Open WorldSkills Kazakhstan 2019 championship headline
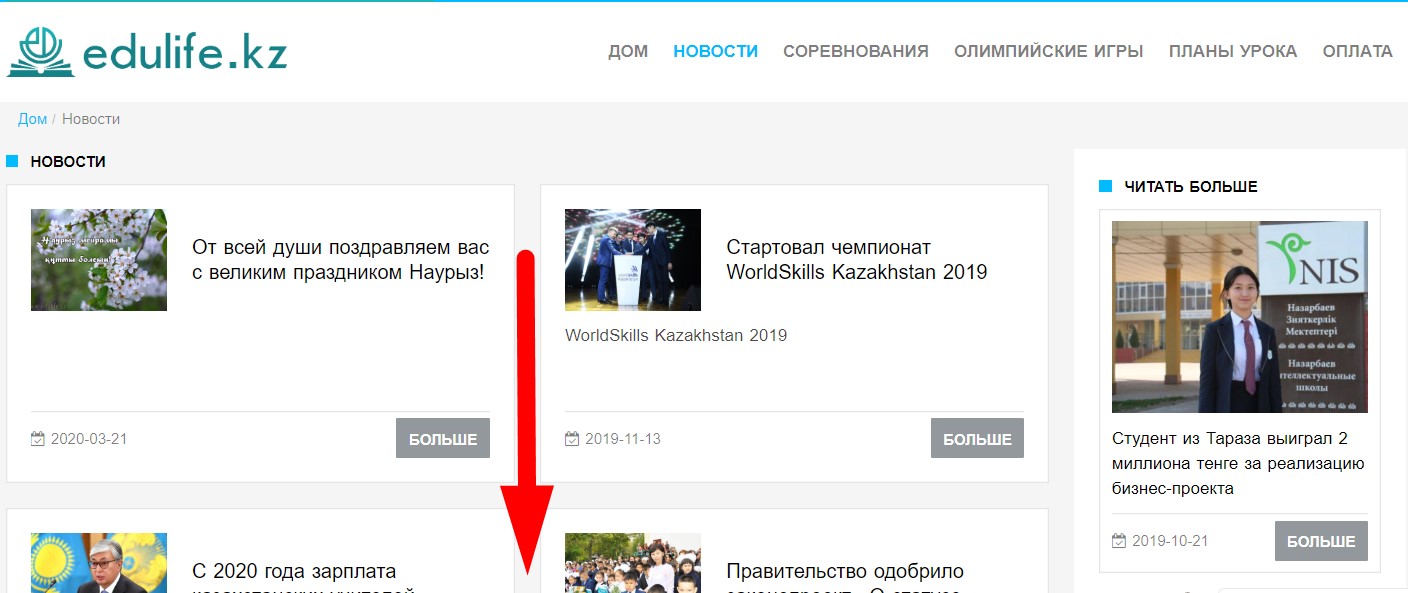This screenshot has width=1408, height=593. (856, 259)
